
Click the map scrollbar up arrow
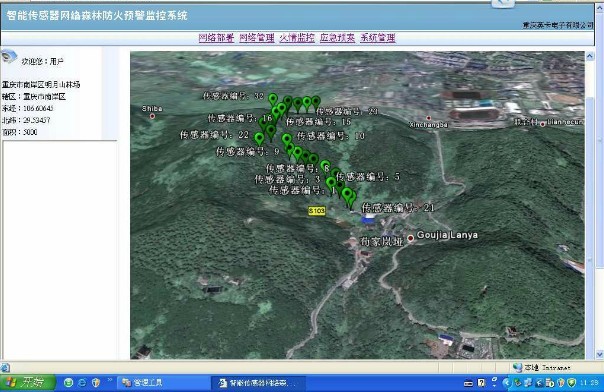pos(590,57)
